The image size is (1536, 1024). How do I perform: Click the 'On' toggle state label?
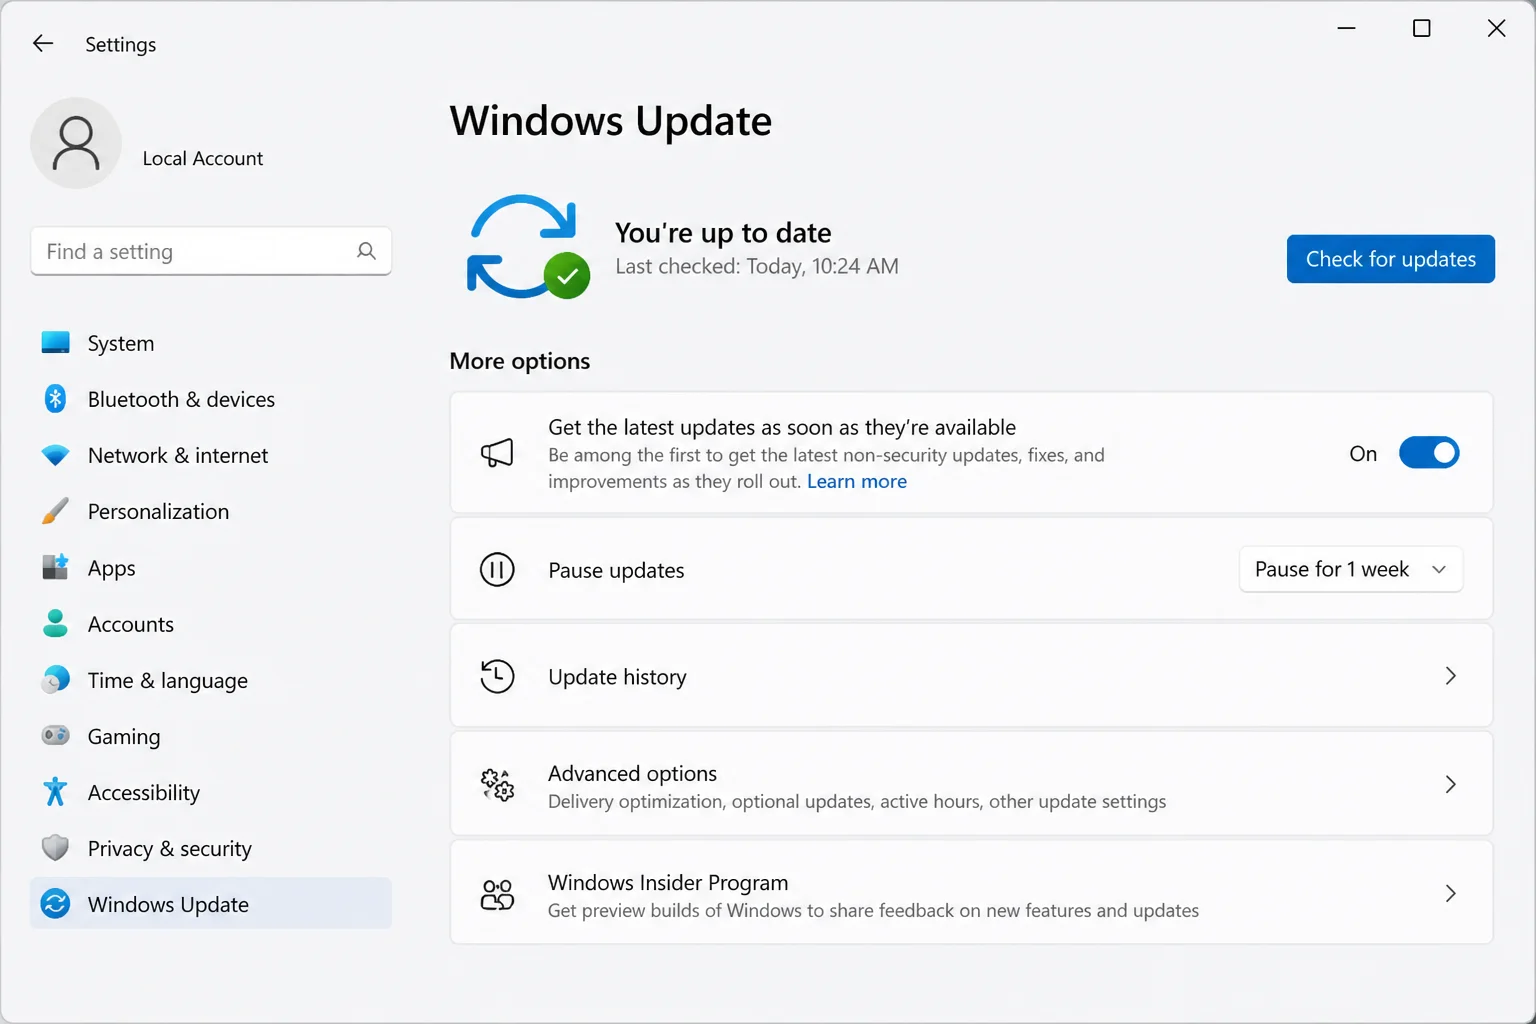point(1363,454)
